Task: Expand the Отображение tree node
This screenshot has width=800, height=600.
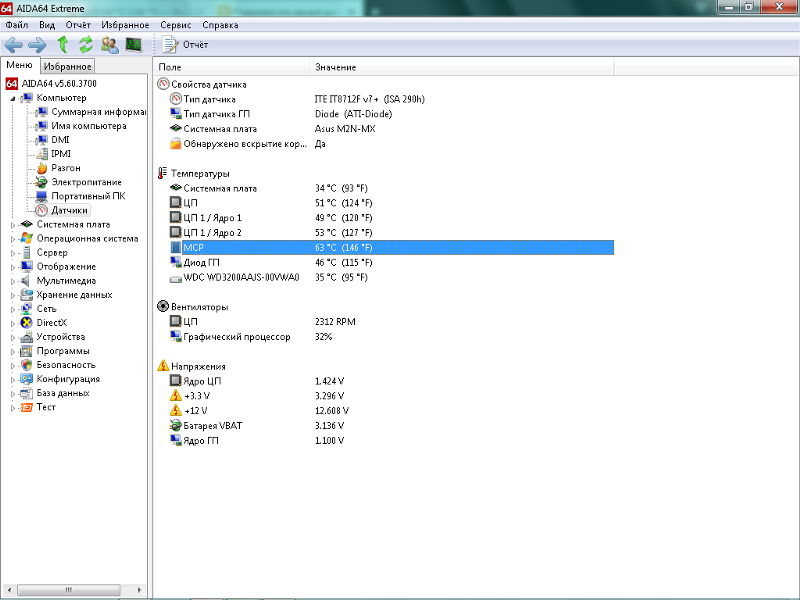Action: point(13,267)
